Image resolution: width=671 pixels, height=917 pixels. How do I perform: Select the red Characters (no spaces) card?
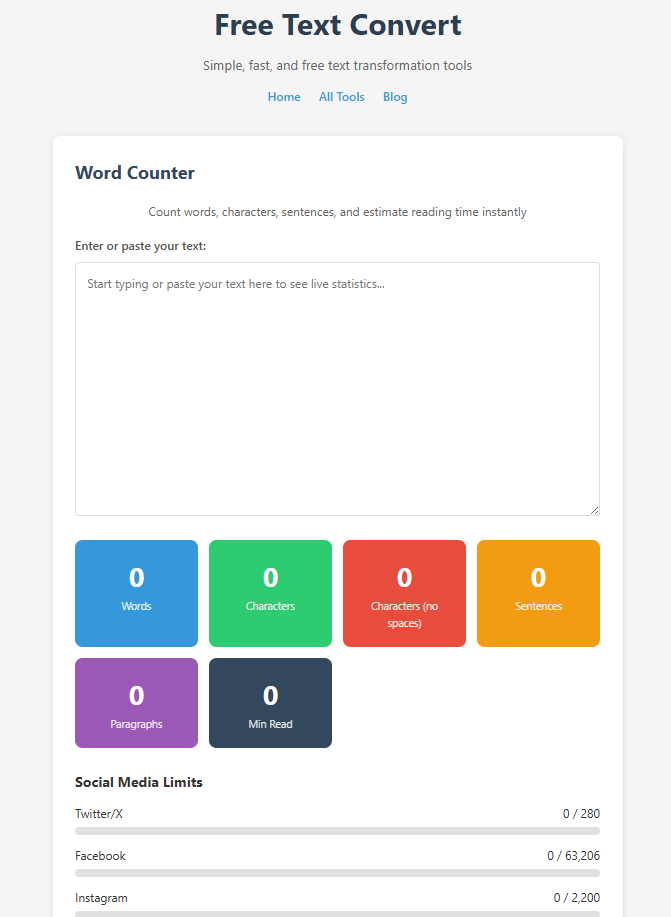click(404, 593)
